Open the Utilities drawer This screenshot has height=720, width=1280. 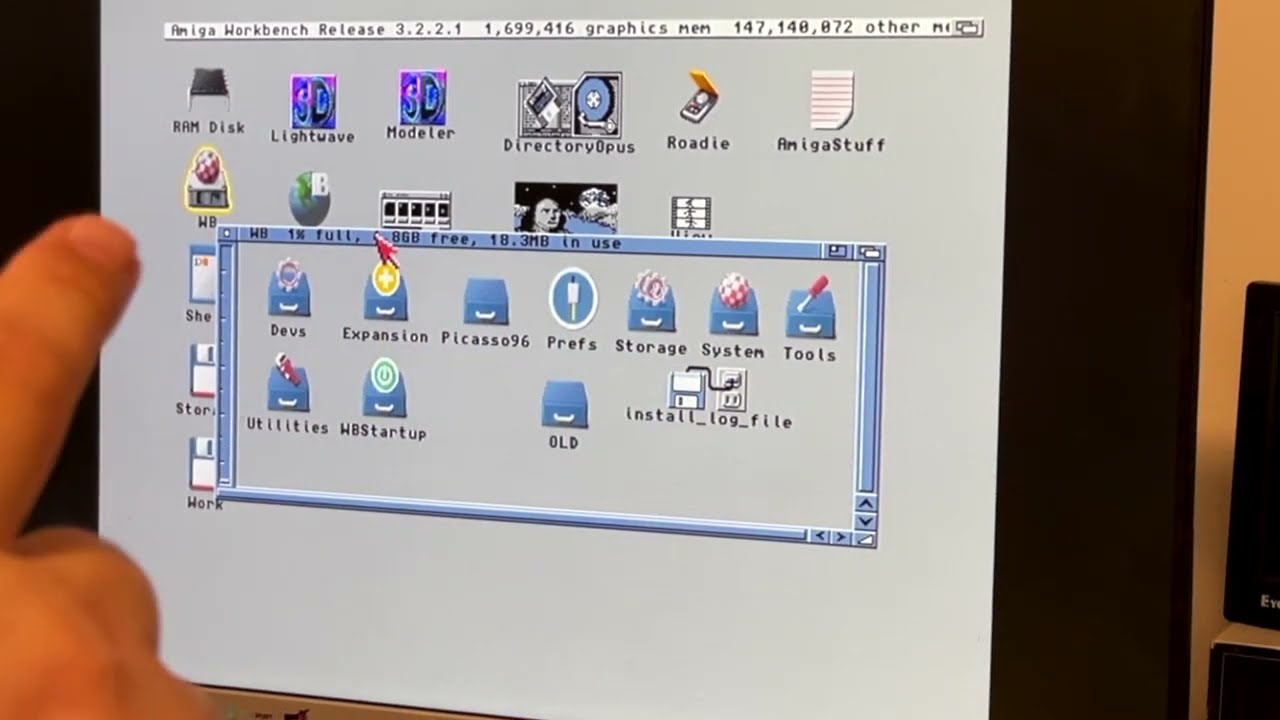pyautogui.click(x=287, y=385)
